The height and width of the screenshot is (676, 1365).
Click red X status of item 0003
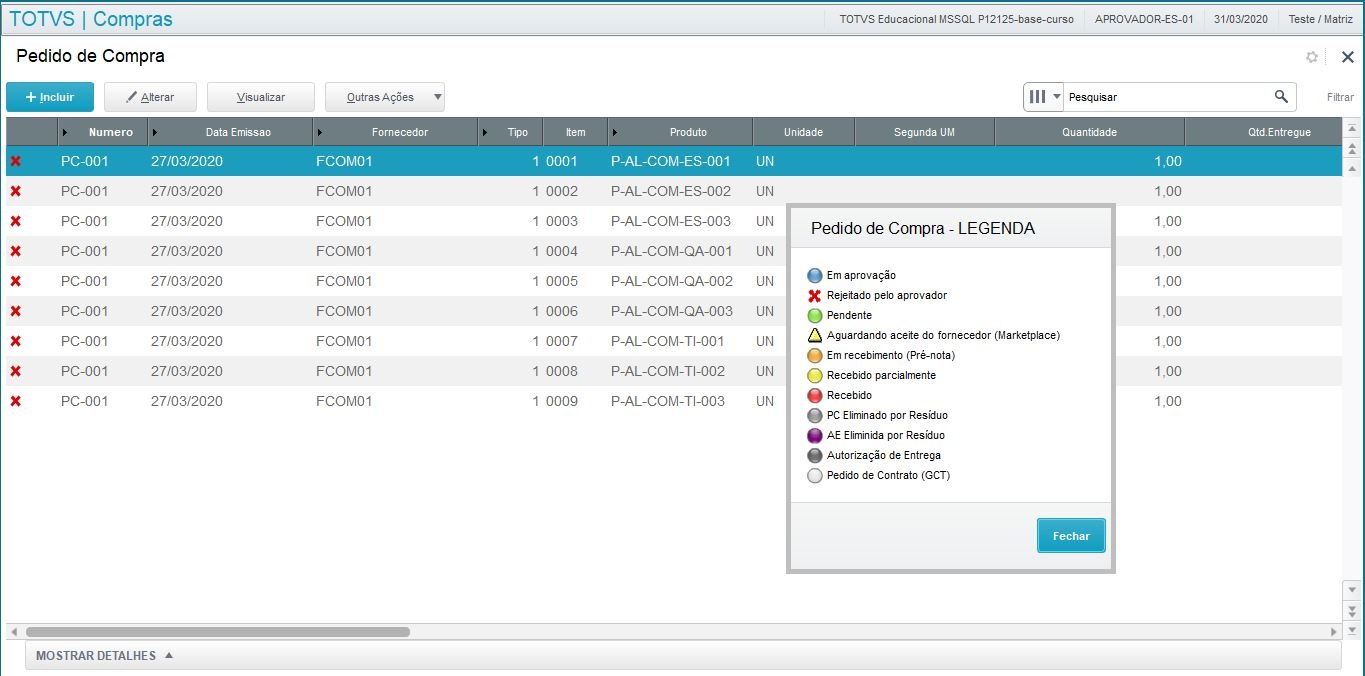point(15,221)
